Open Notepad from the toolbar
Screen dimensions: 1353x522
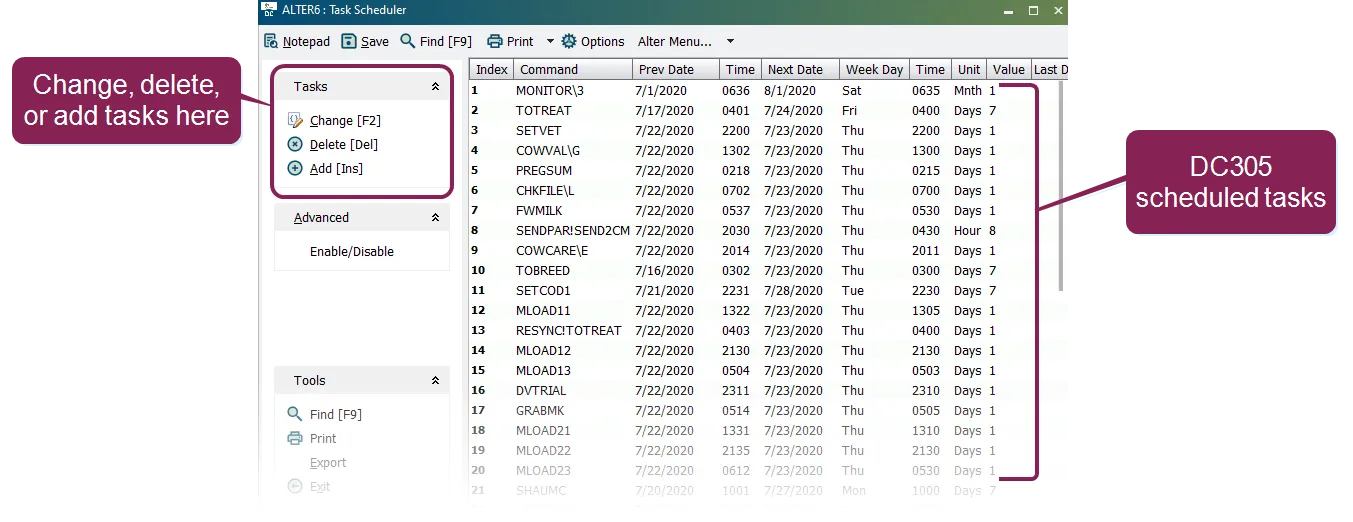click(x=296, y=41)
